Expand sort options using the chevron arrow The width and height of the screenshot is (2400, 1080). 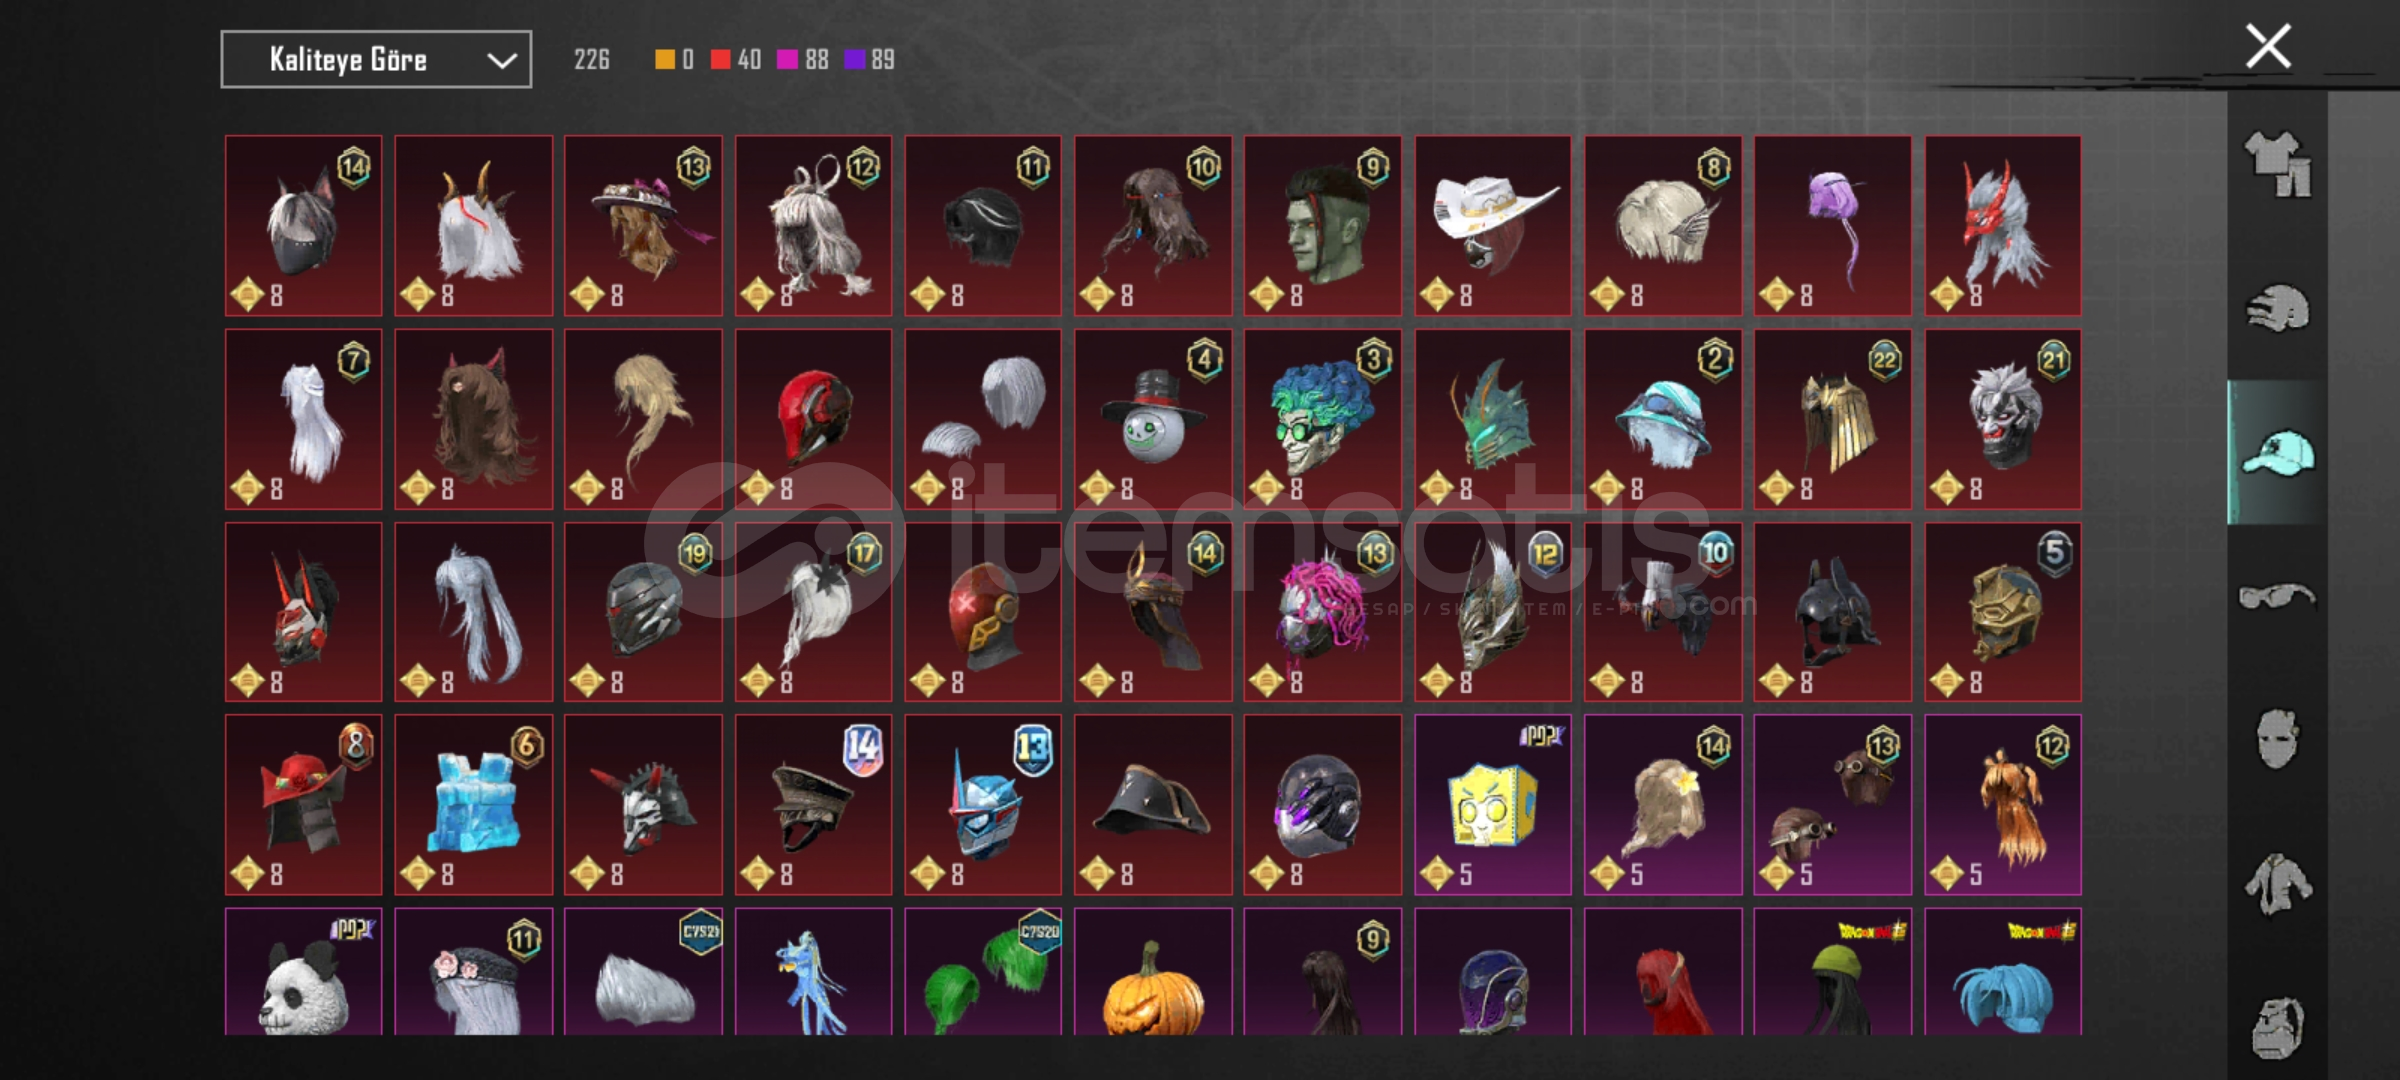click(x=501, y=61)
